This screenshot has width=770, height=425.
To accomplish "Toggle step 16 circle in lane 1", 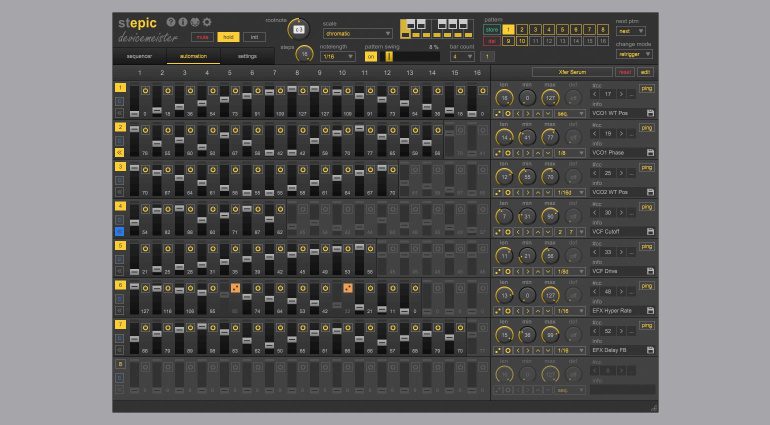I will (x=483, y=91).
